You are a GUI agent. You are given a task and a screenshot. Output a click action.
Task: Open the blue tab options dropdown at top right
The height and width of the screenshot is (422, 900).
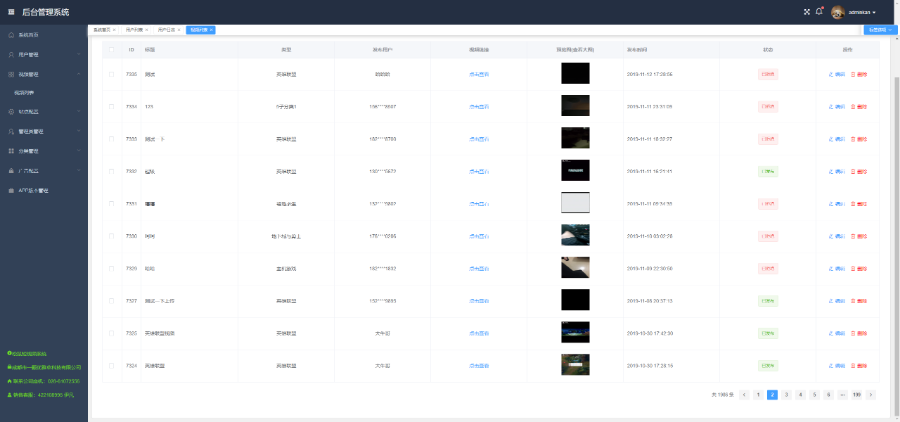[x=877, y=30]
